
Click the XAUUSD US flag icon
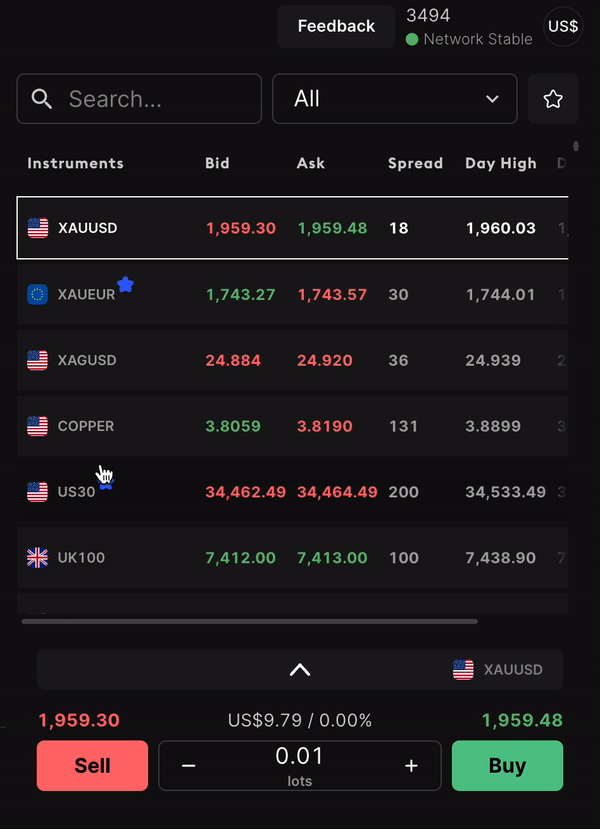click(x=38, y=228)
